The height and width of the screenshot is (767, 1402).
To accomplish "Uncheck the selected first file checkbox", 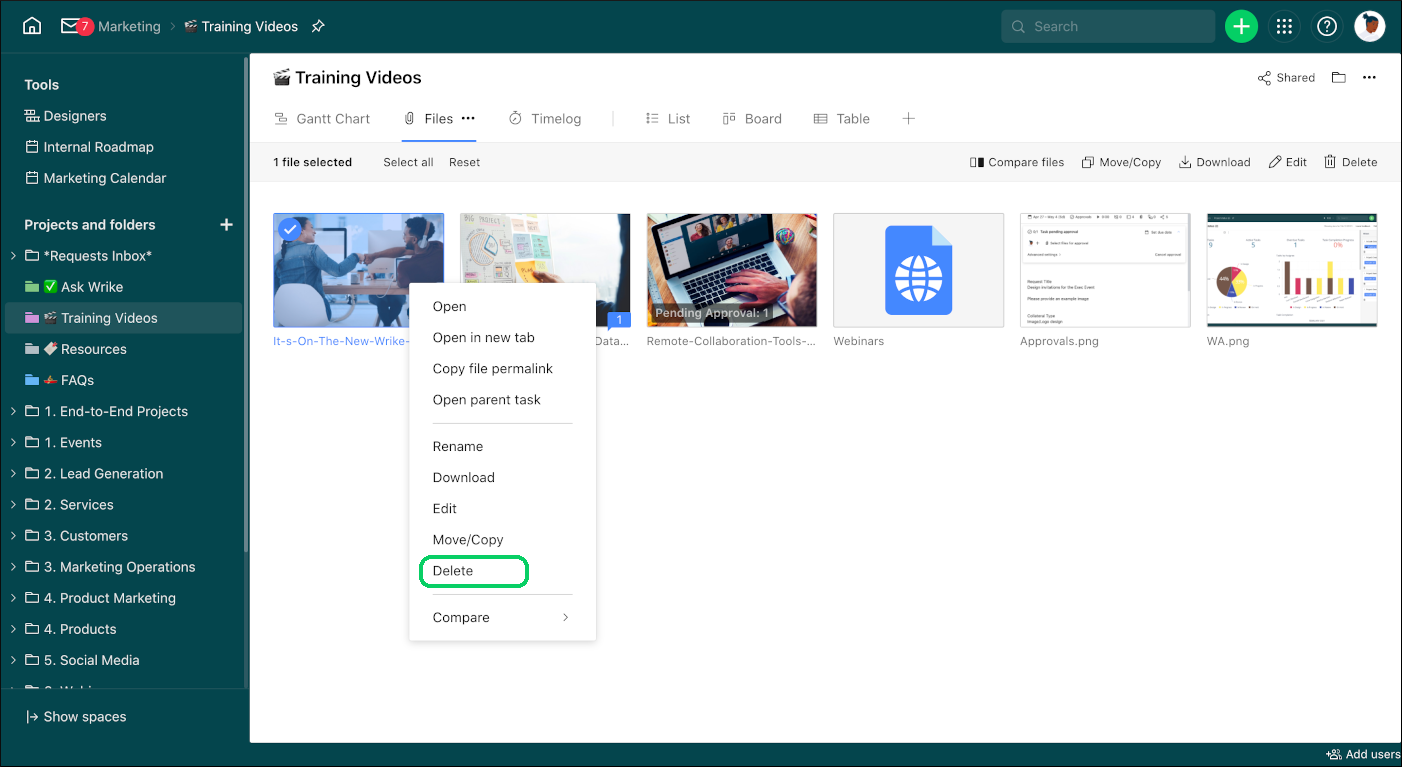I will (290, 230).
